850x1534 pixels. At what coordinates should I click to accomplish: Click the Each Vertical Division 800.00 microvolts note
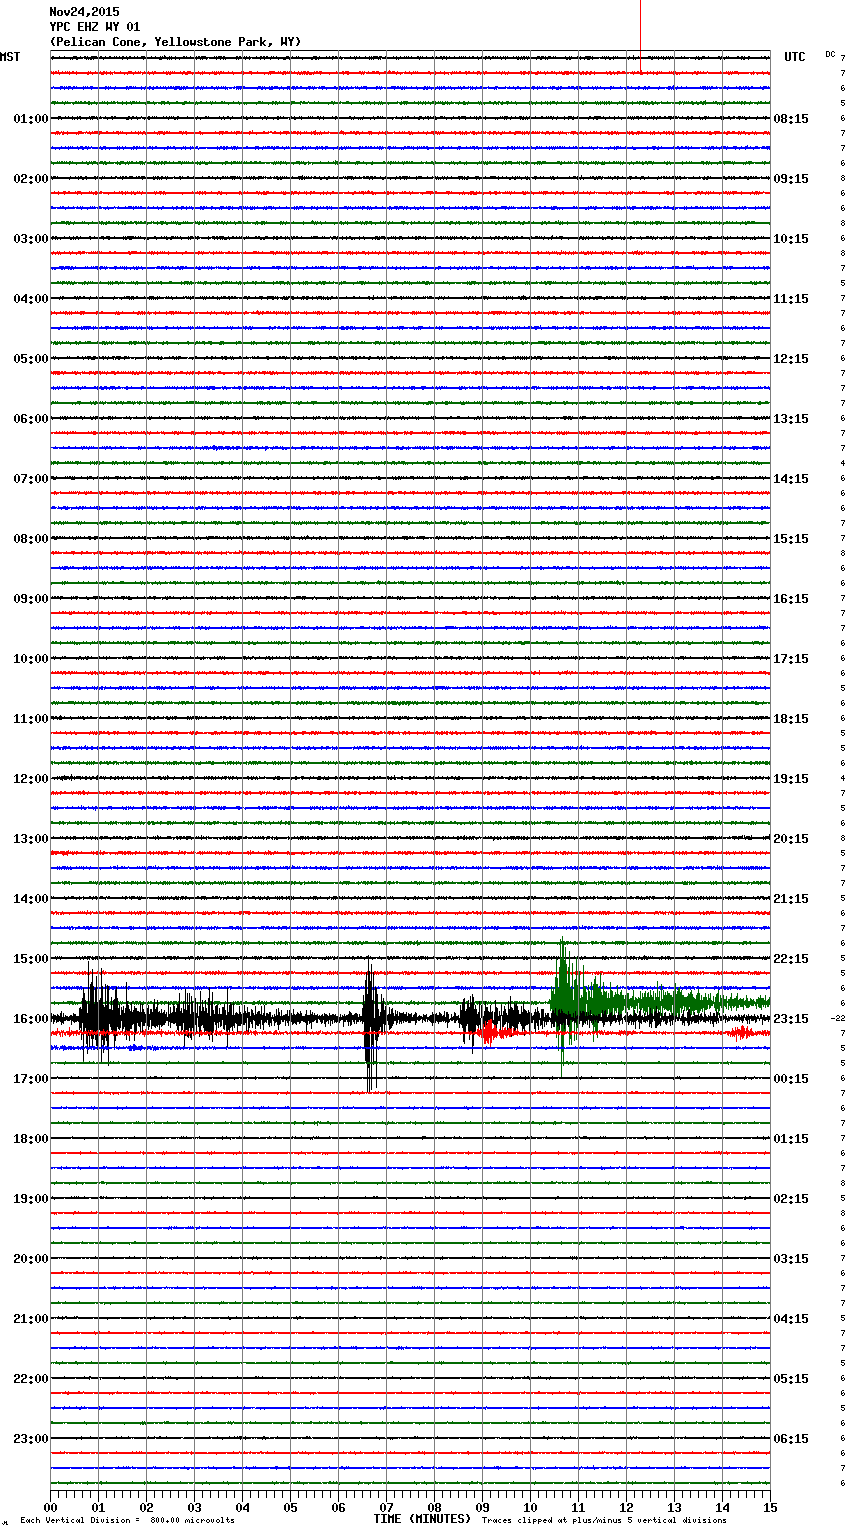click(127, 1520)
